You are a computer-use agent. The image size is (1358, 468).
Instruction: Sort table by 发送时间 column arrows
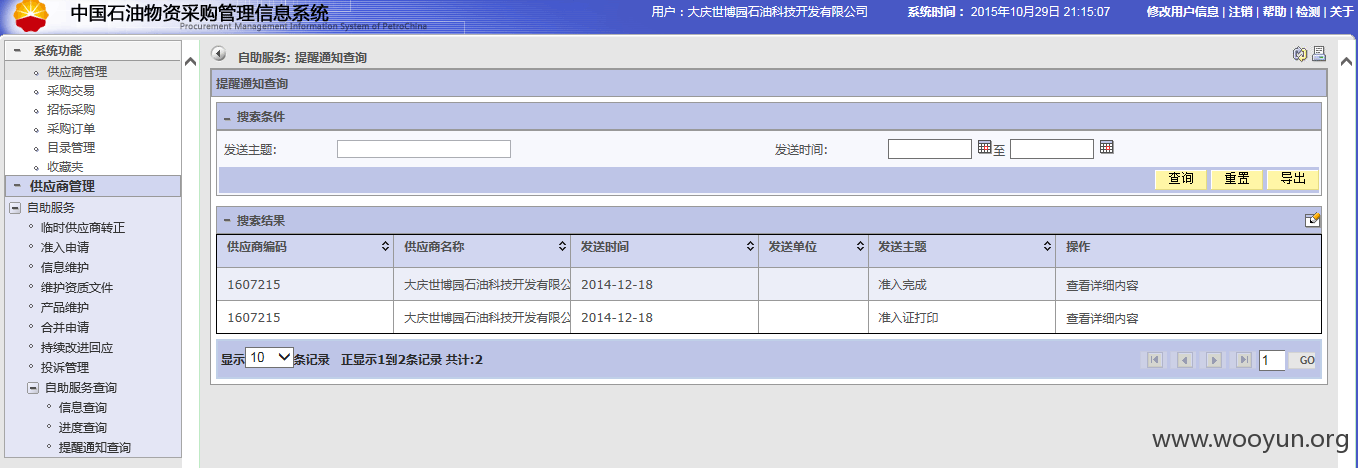(750, 246)
